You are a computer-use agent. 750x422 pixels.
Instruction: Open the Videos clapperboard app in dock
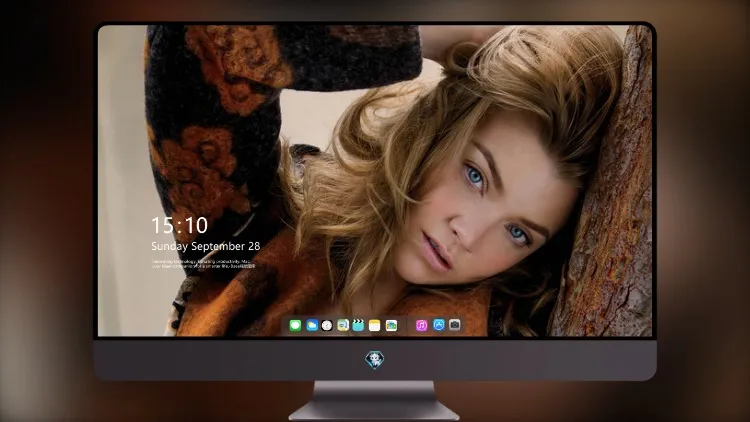pos(358,325)
